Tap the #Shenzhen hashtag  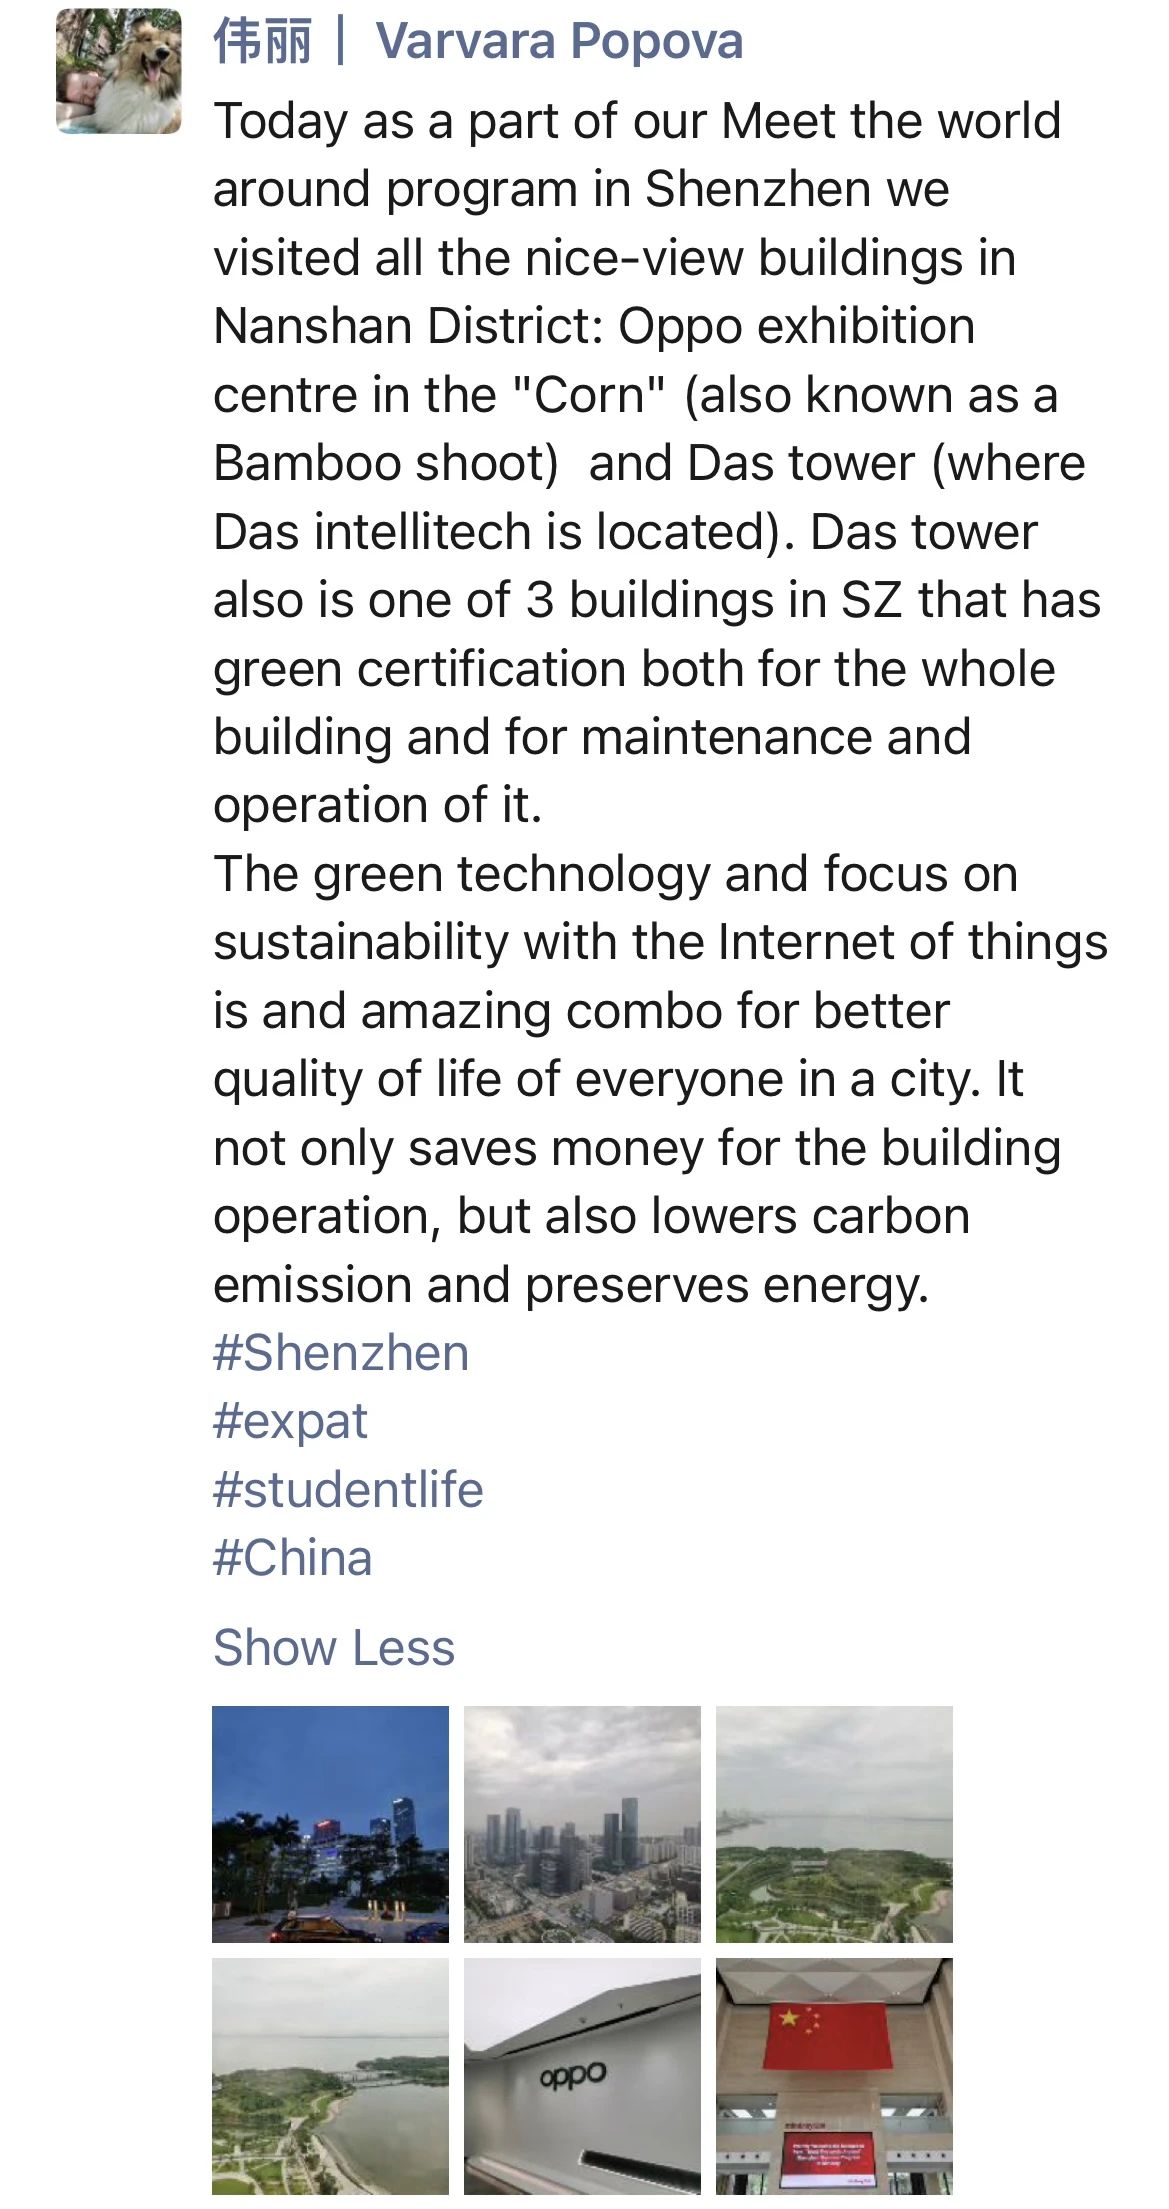coord(341,1353)
